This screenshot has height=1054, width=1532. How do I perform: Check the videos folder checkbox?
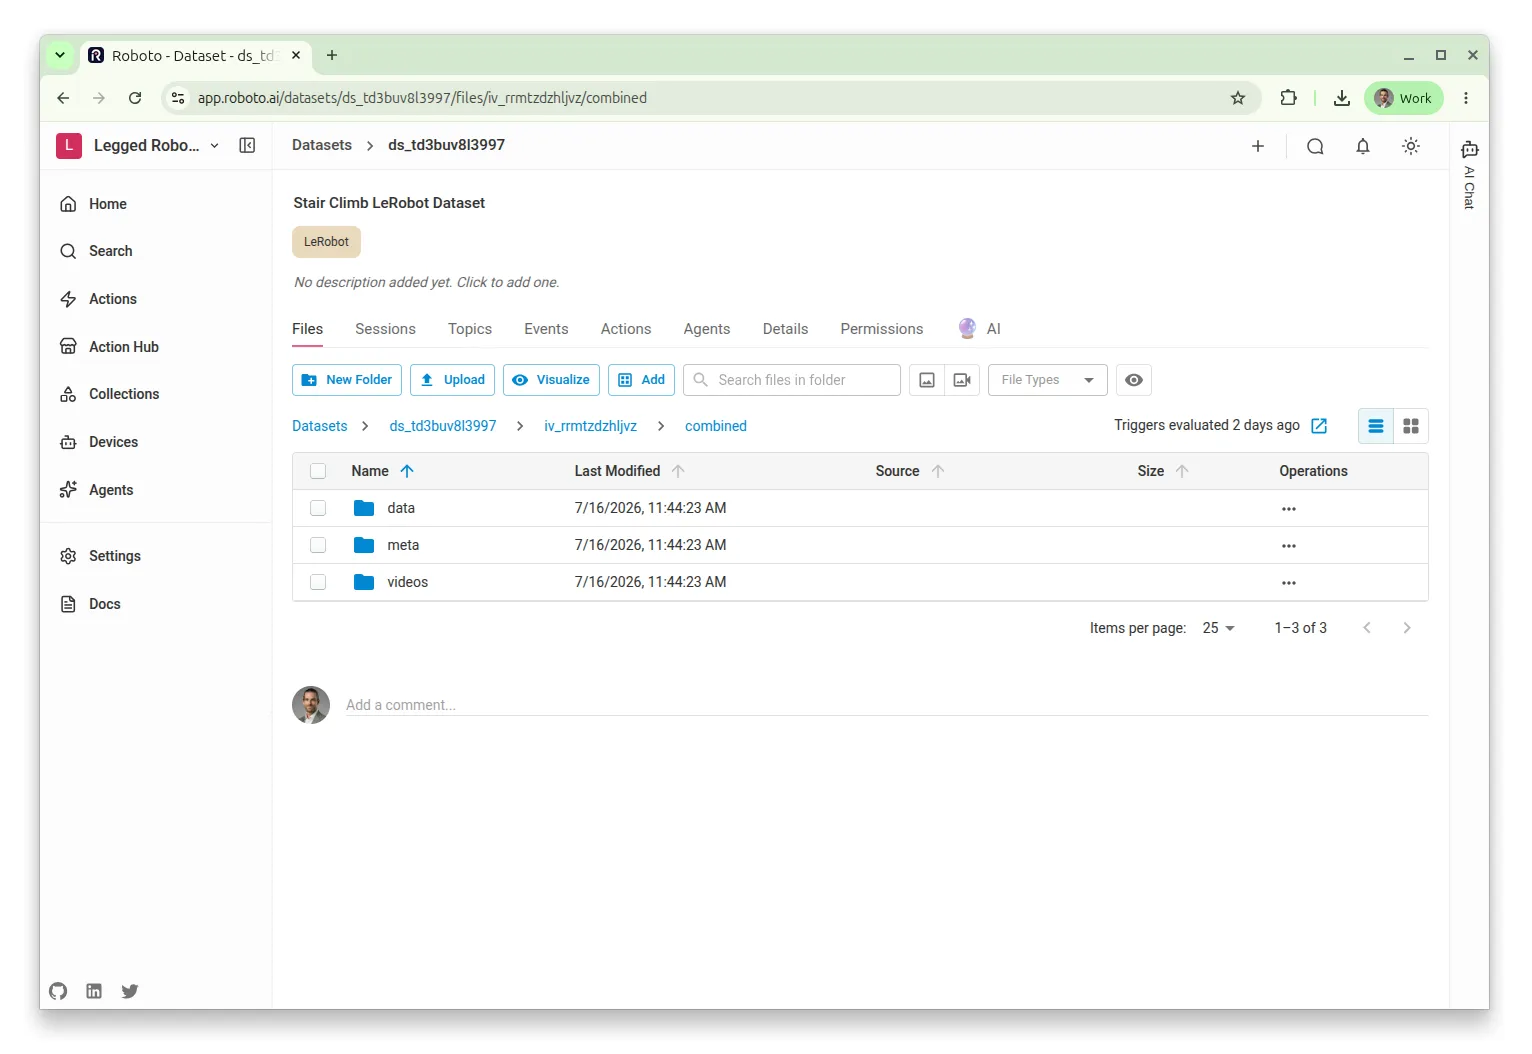coord(318,582)
